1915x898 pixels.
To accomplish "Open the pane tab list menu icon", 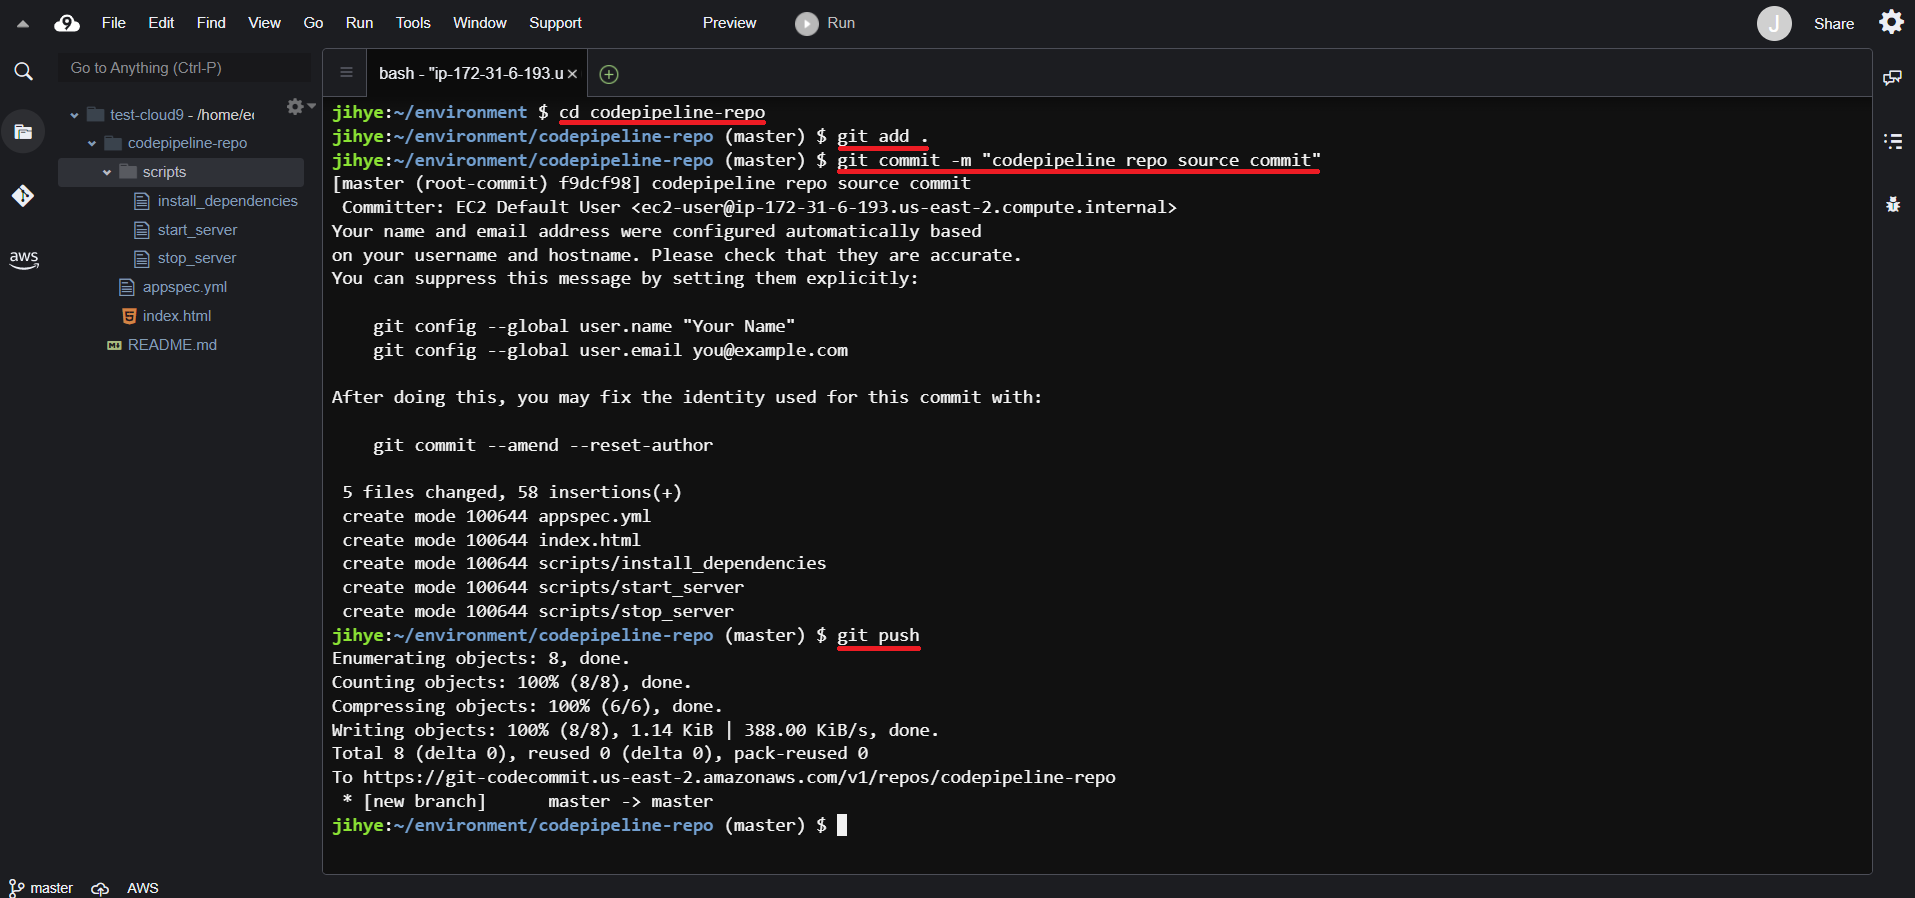I will 346,72.
